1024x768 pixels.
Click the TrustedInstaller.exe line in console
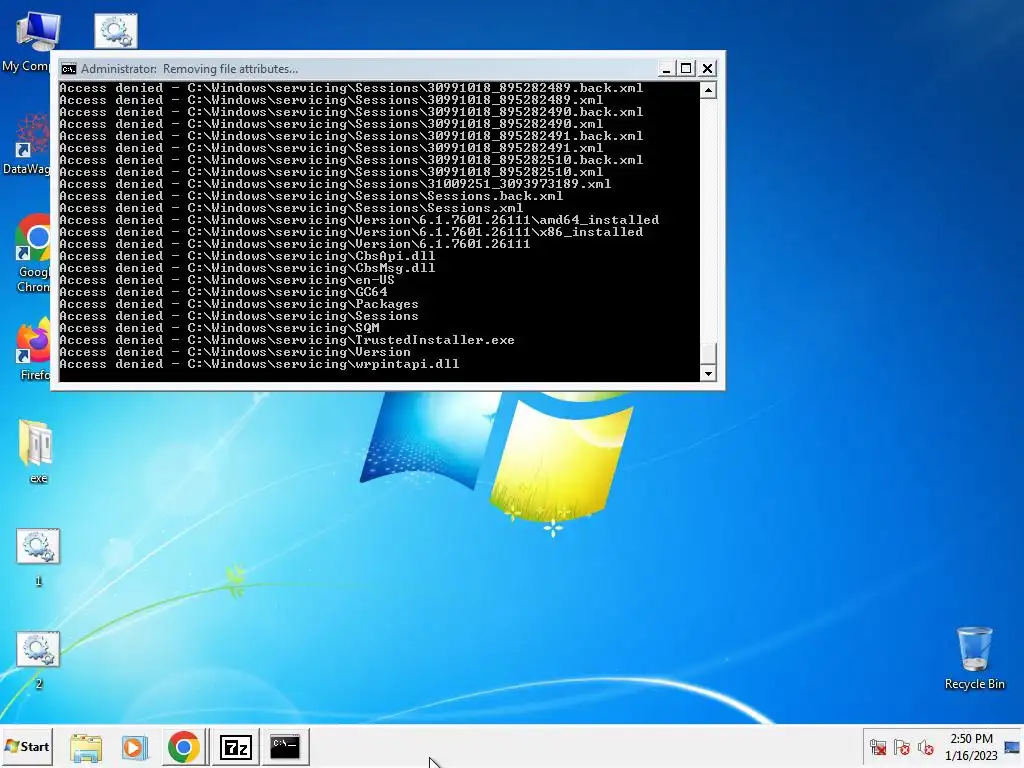[287, 340]
